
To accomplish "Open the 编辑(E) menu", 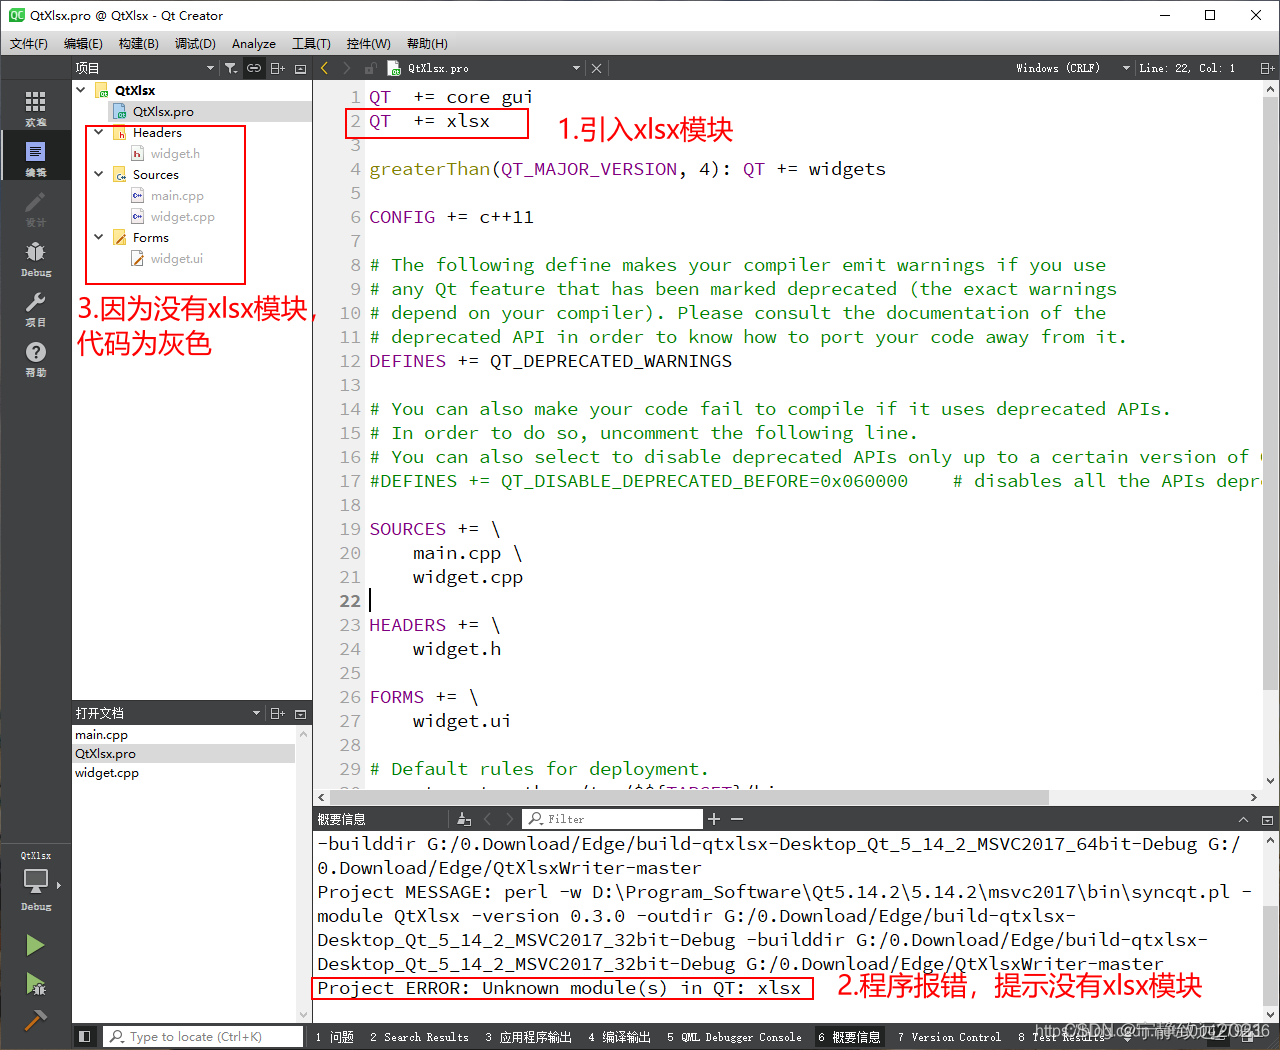I will 83,43.
